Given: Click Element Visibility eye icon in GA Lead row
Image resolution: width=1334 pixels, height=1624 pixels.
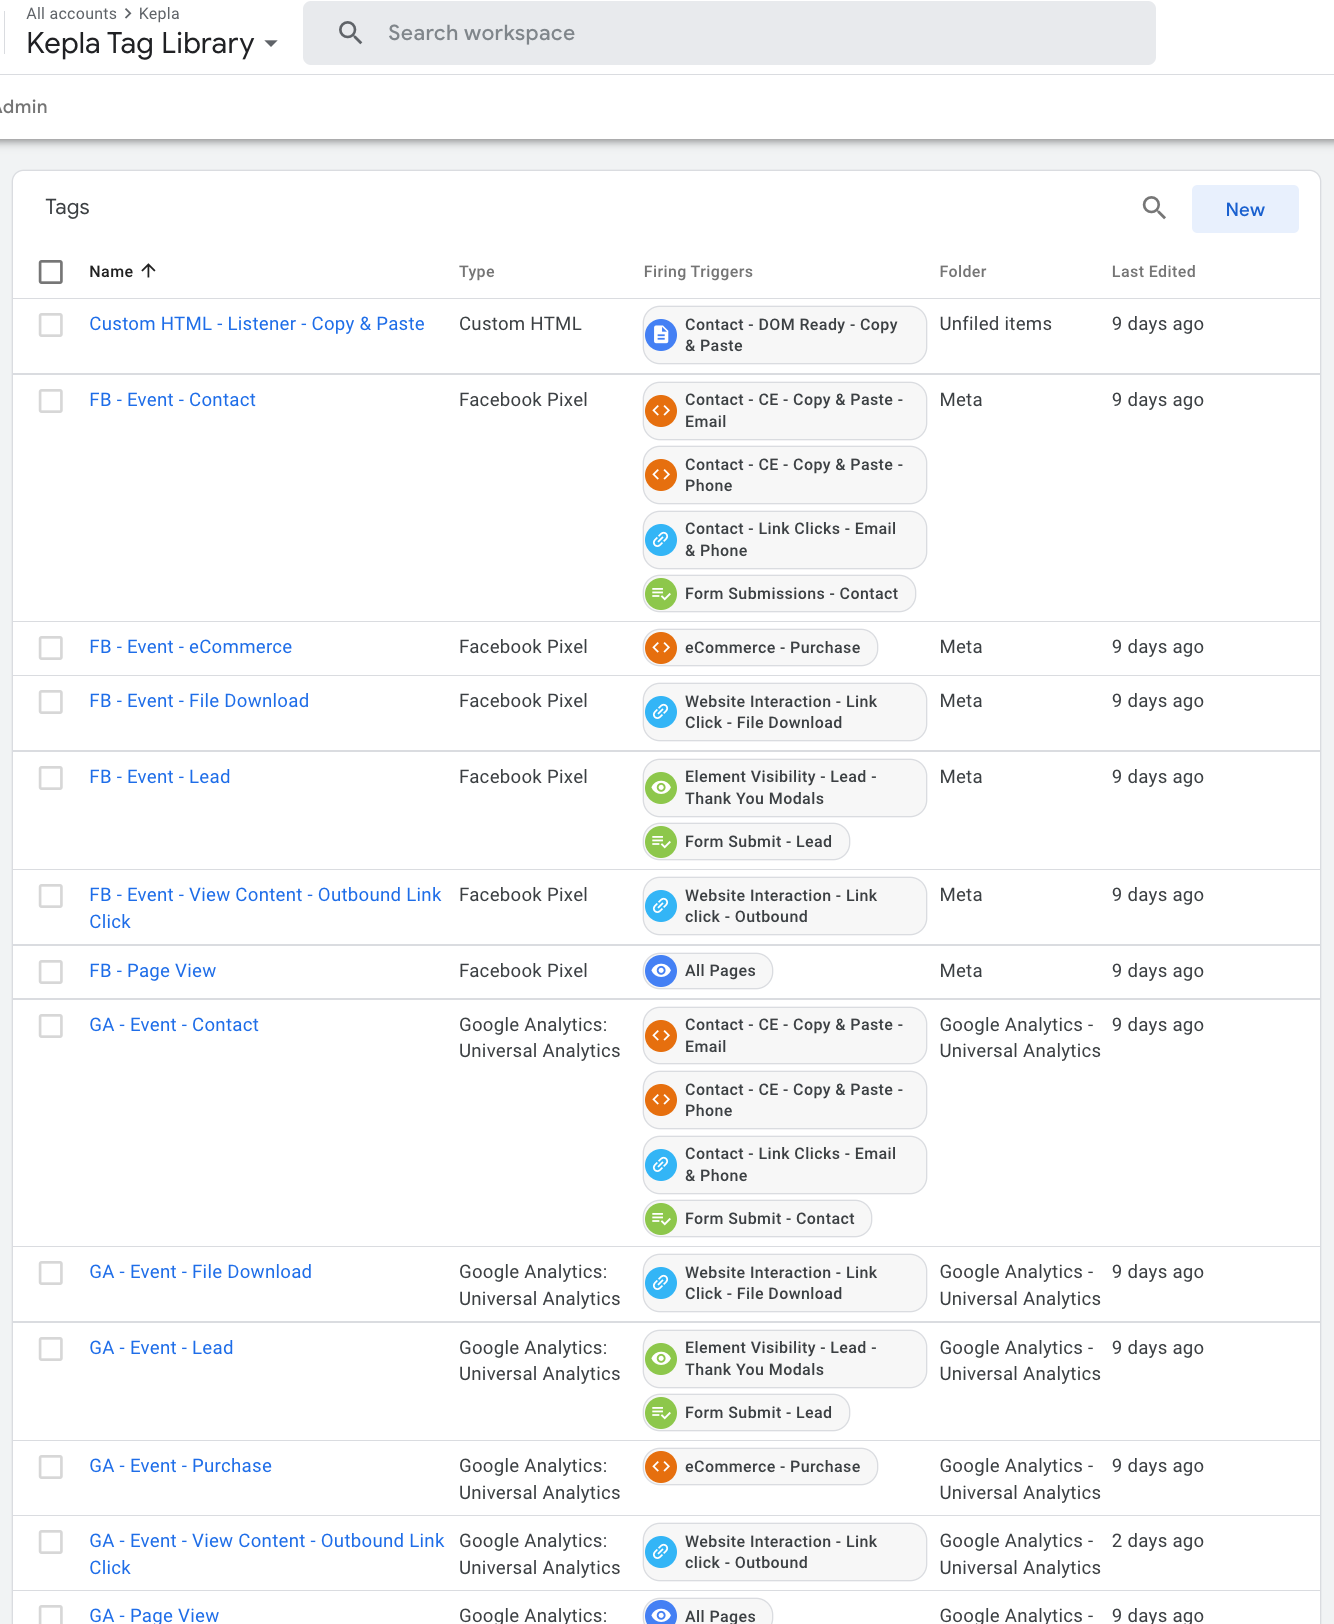Looking at the screenshot, I should [661, 1359].
